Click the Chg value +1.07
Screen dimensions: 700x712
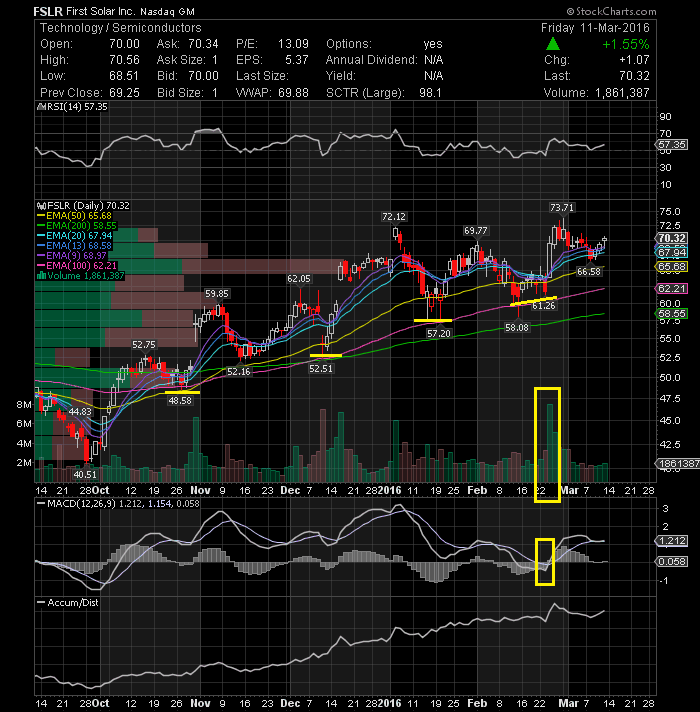pyautogui.click(x=635, y=60)
